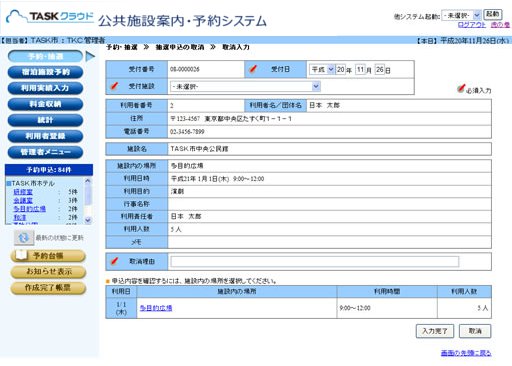Viewport: 512px width, 366px height.
Task: Click the 作成完了帳票 button
Action: (48, 288)
